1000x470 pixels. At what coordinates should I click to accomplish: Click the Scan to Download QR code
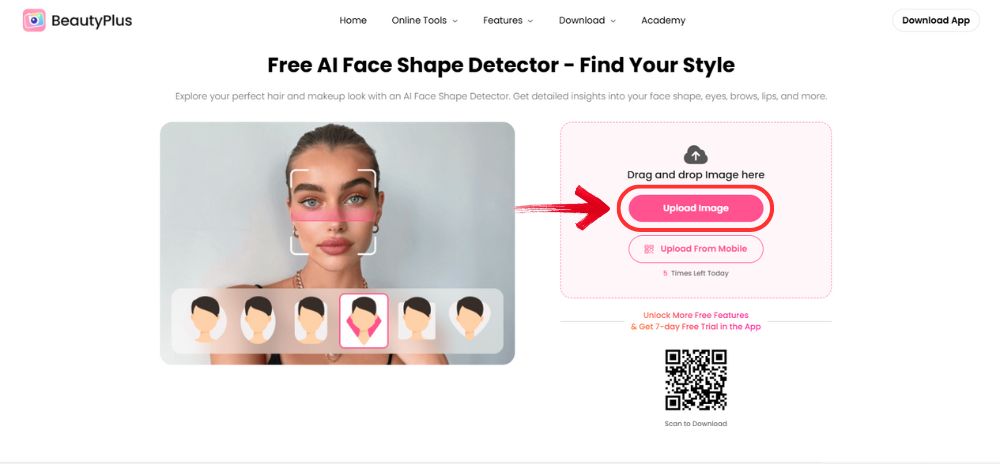point(696,380)
